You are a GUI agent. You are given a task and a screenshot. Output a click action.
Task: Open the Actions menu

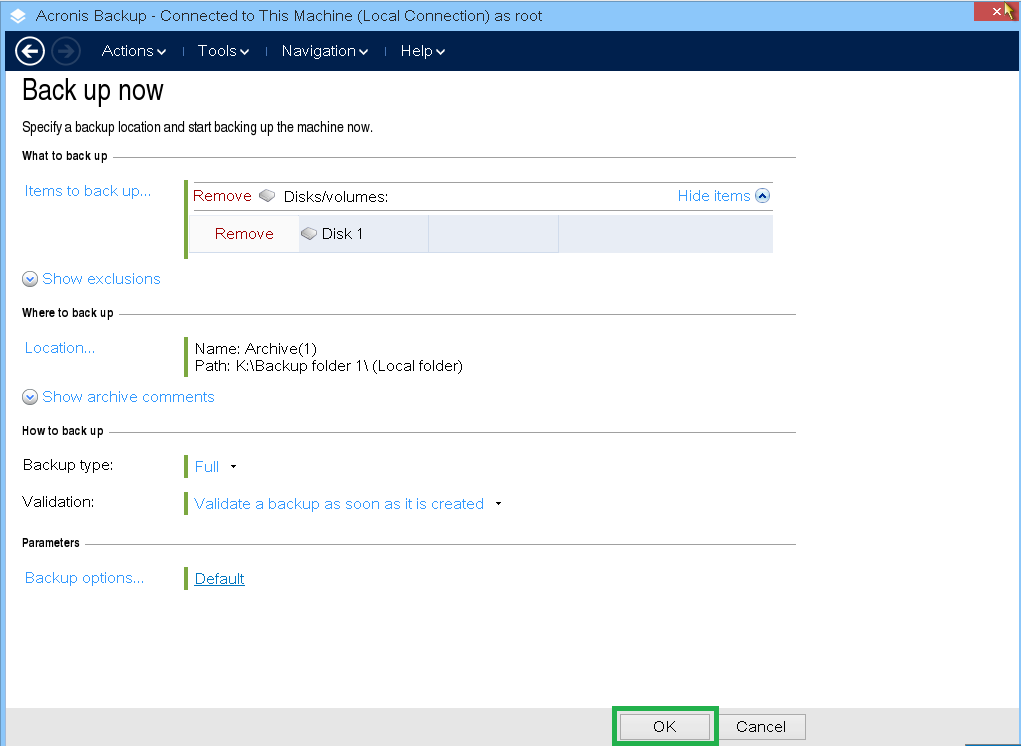[133, 51]
